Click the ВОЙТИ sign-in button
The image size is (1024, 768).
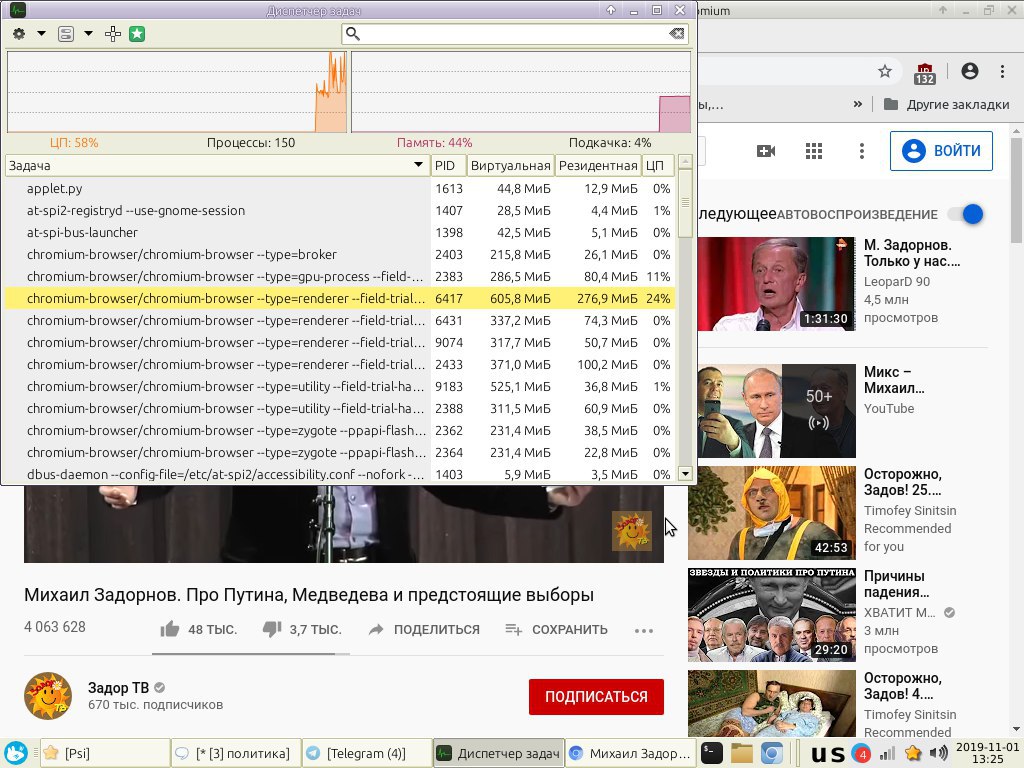[x=941, y=151]
